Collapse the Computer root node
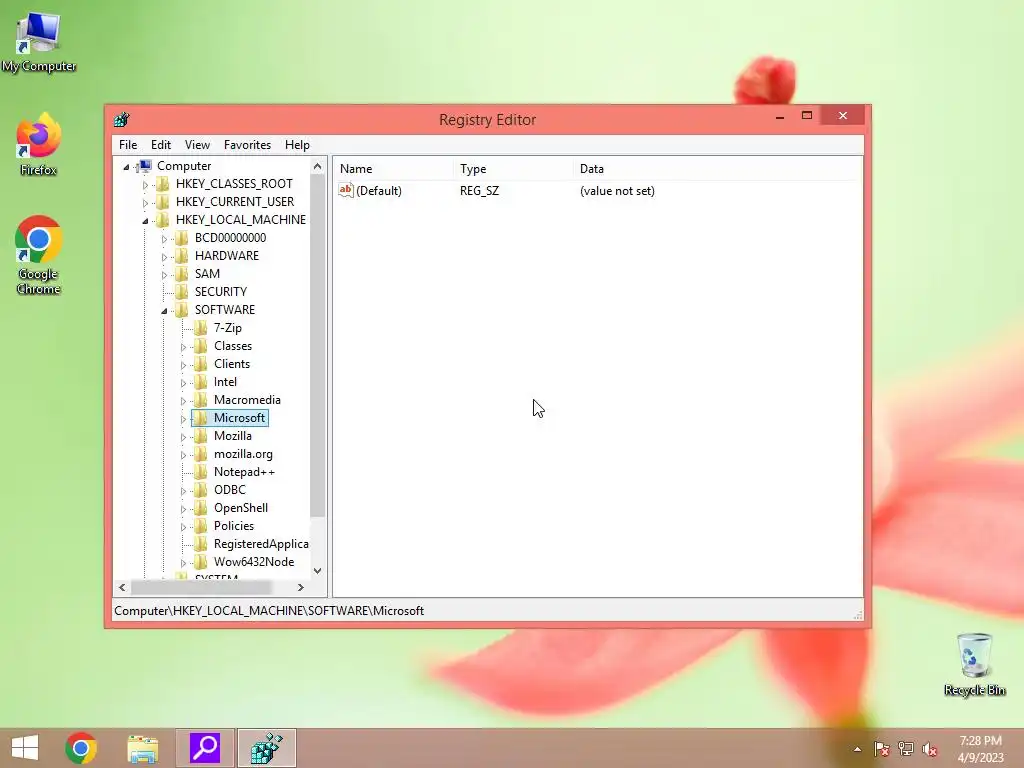This screenshot has width=1024, height=768. point(127,167)
